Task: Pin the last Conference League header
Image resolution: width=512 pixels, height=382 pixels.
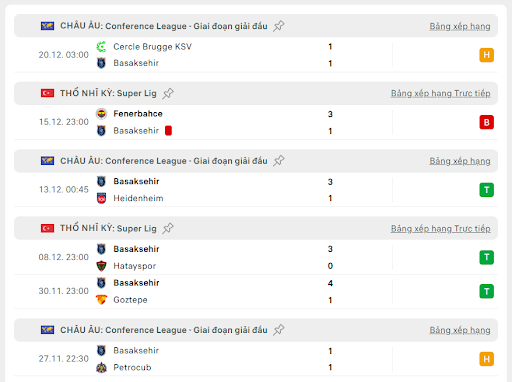Action: click(279, 330)
